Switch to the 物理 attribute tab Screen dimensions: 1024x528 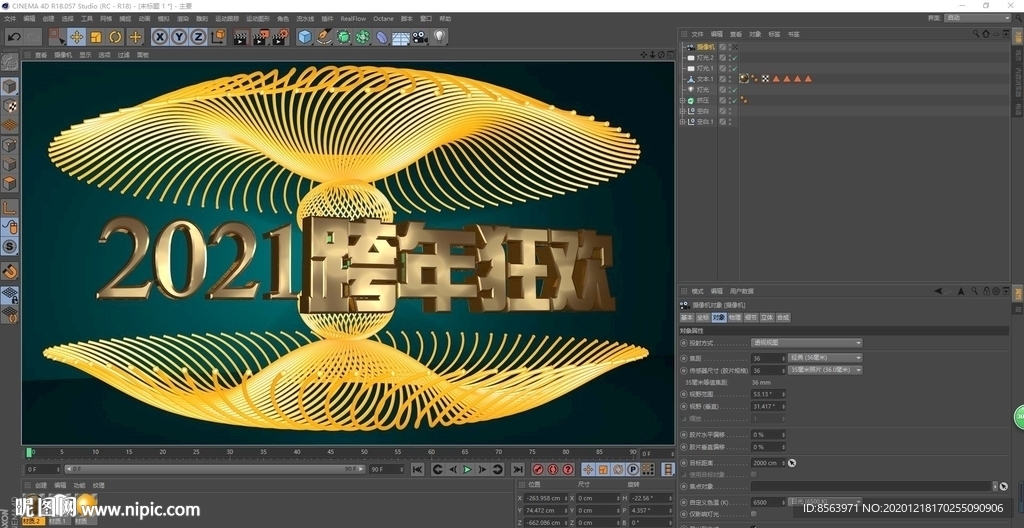coord(734,317)
